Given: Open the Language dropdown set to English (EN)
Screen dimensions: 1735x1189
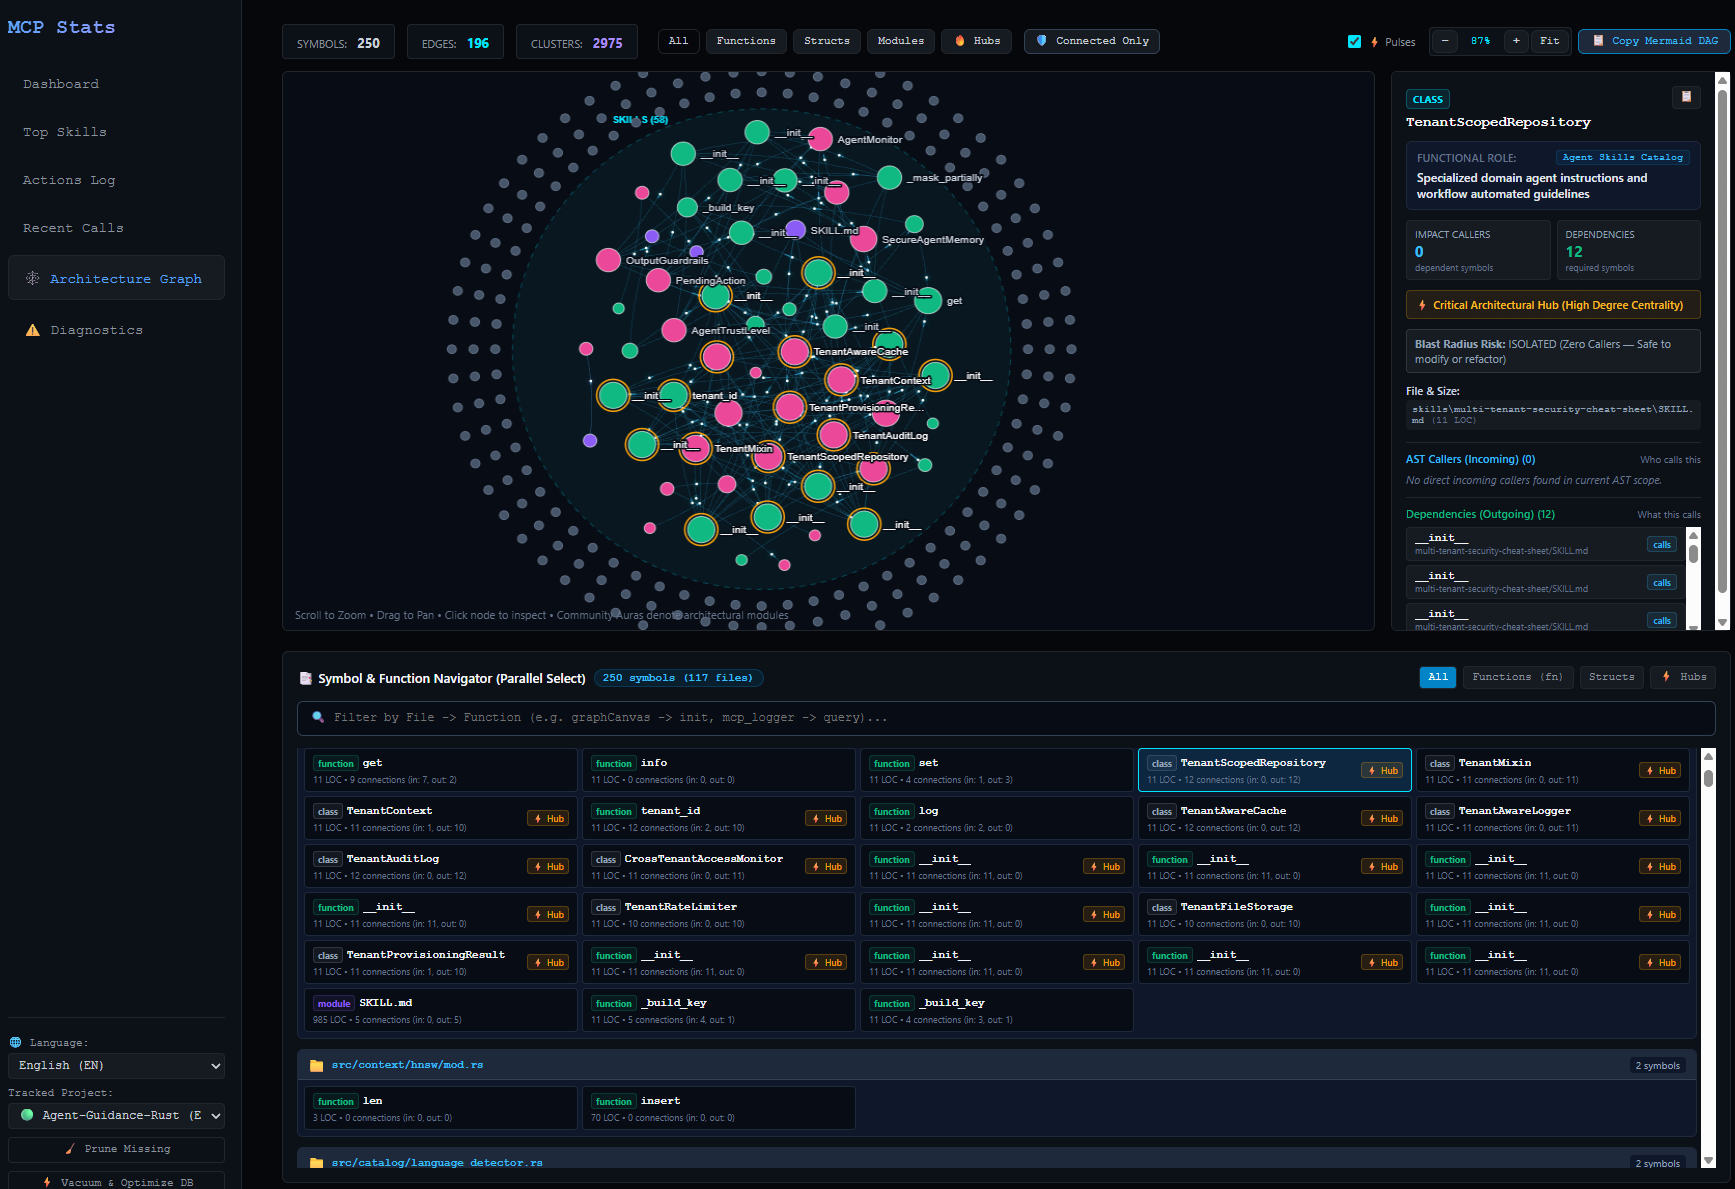Looking at the screenshot, I should (x=116, y=1065).
